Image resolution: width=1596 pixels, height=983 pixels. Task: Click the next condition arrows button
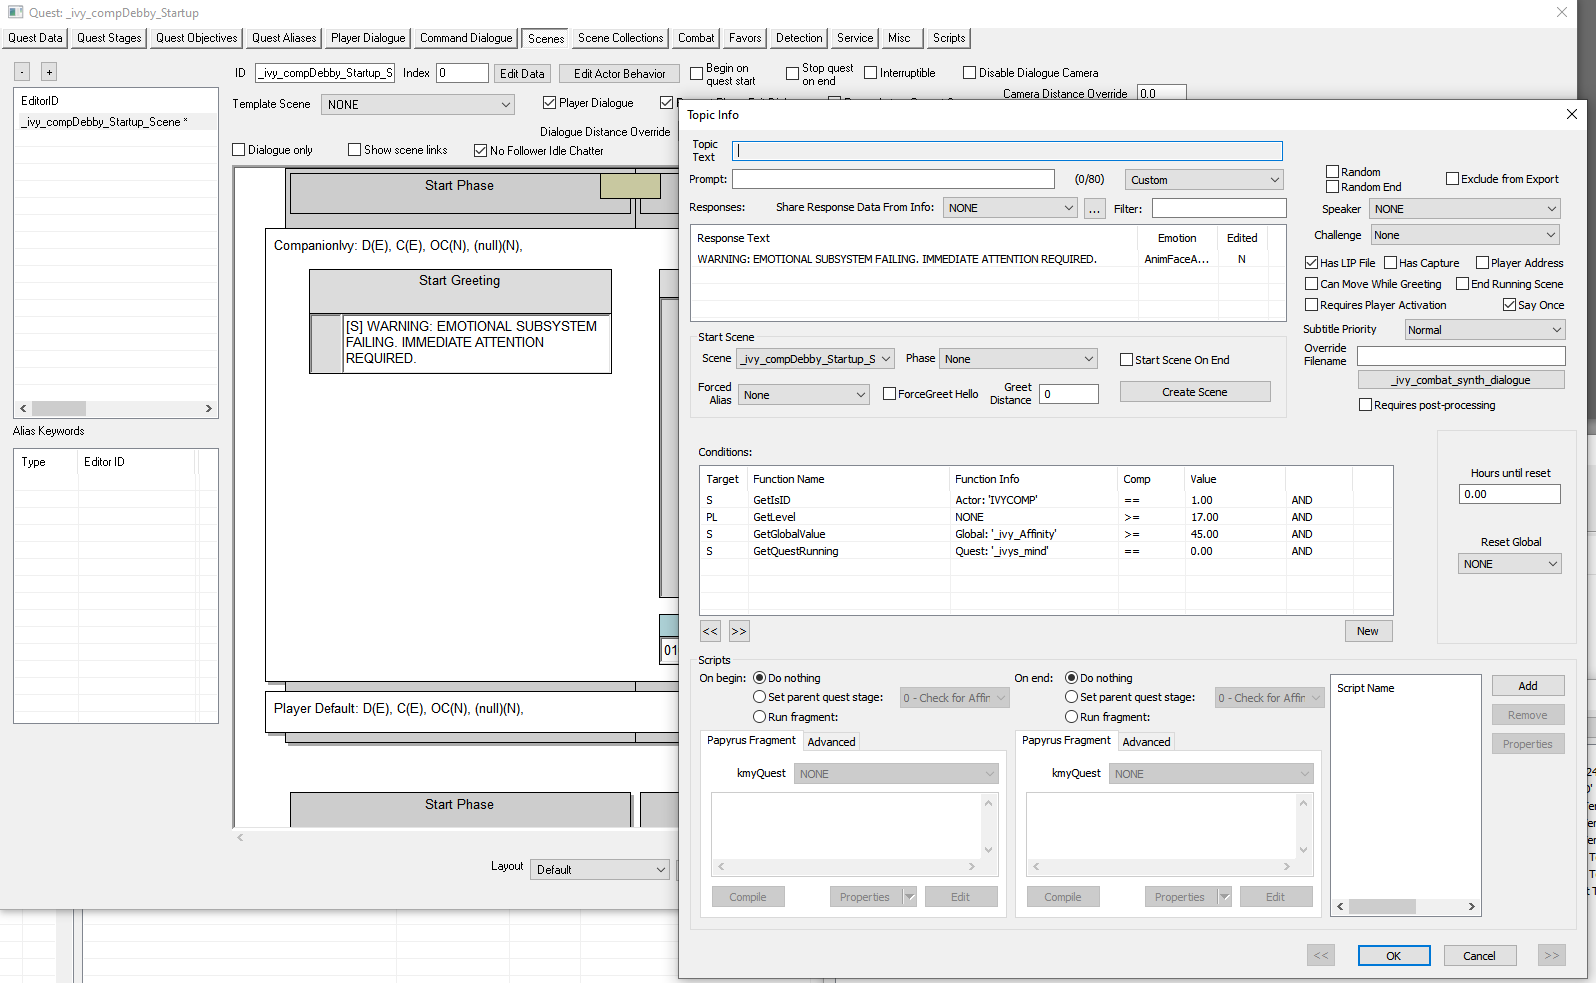click(x=739, y=631)
